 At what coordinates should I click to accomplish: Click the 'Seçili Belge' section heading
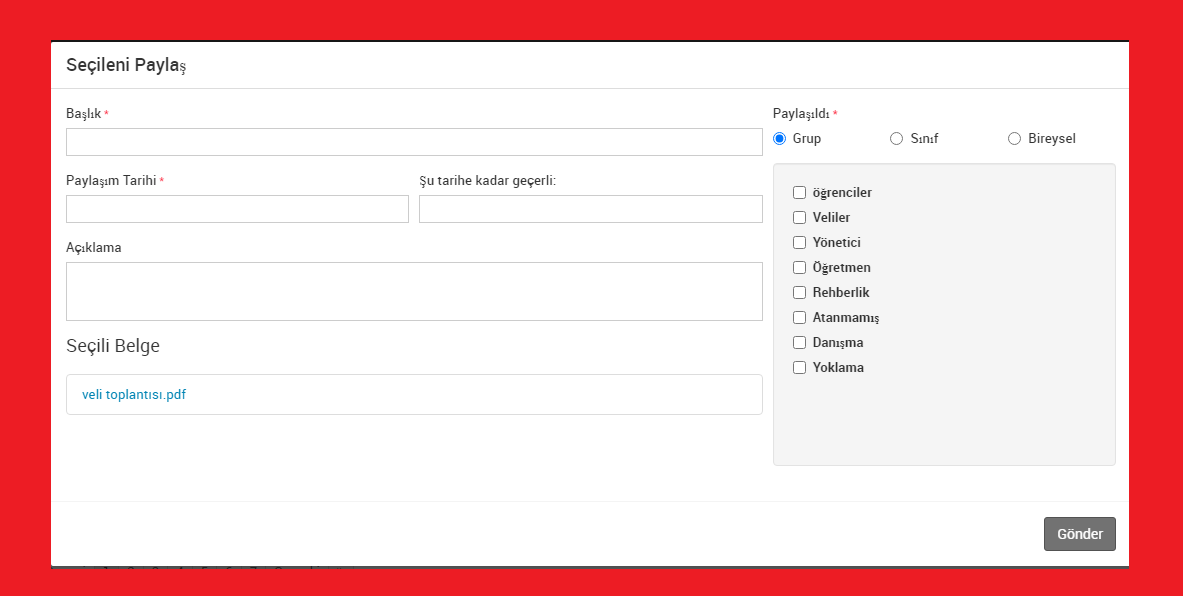pyautogui.click(x=113, y=346)
